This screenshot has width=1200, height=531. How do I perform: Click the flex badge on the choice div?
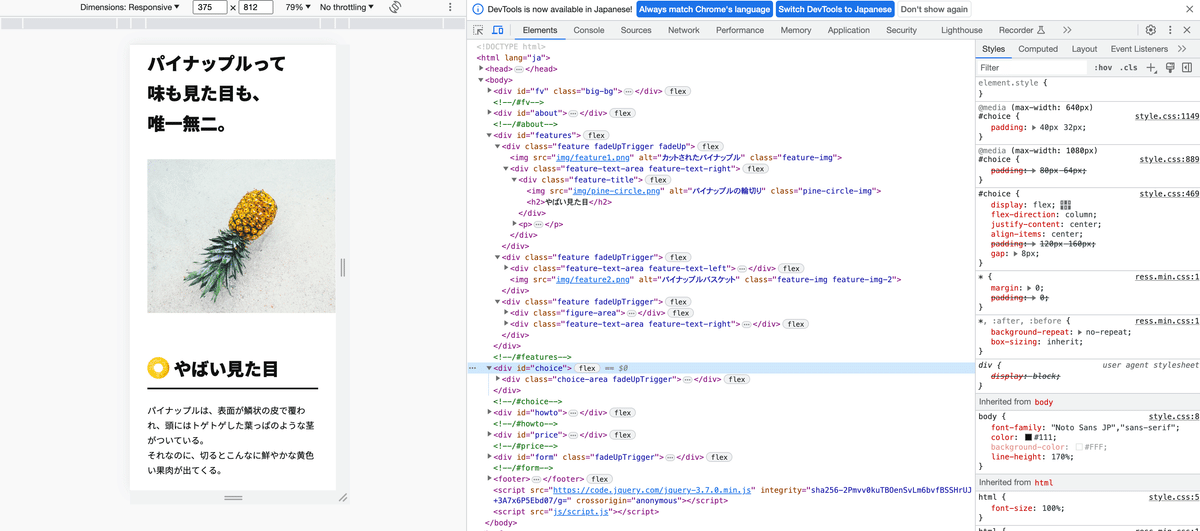click(x=587, y=368)
